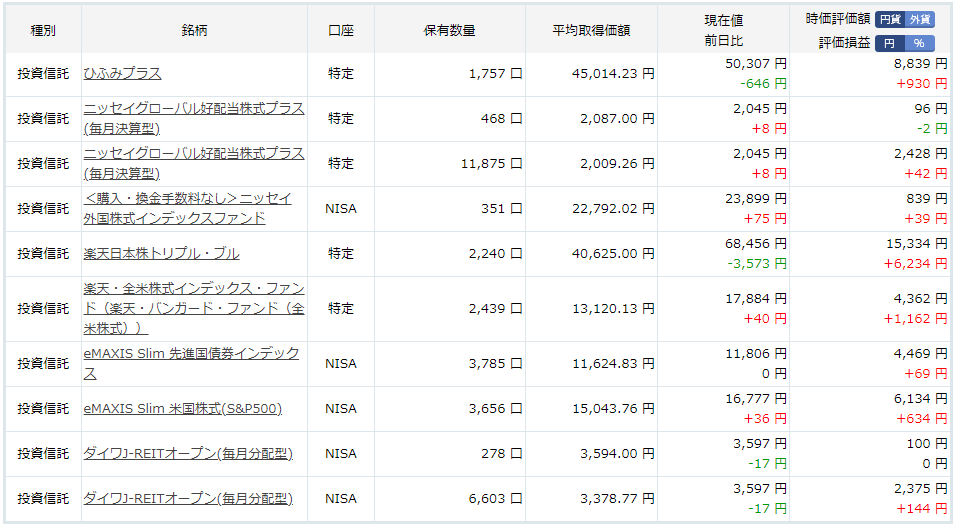This screenshot has height=528, width=956.
Task: Click the 現在値 header label
Action: click(724, 21)
